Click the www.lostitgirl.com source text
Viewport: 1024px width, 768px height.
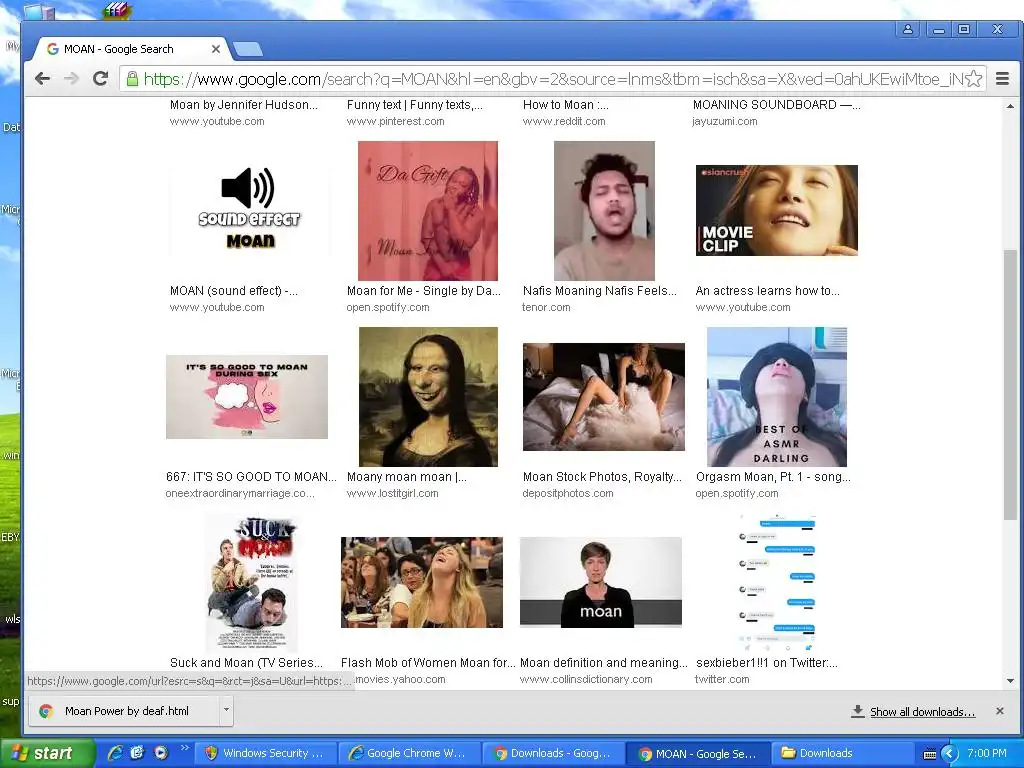point(392,493)
